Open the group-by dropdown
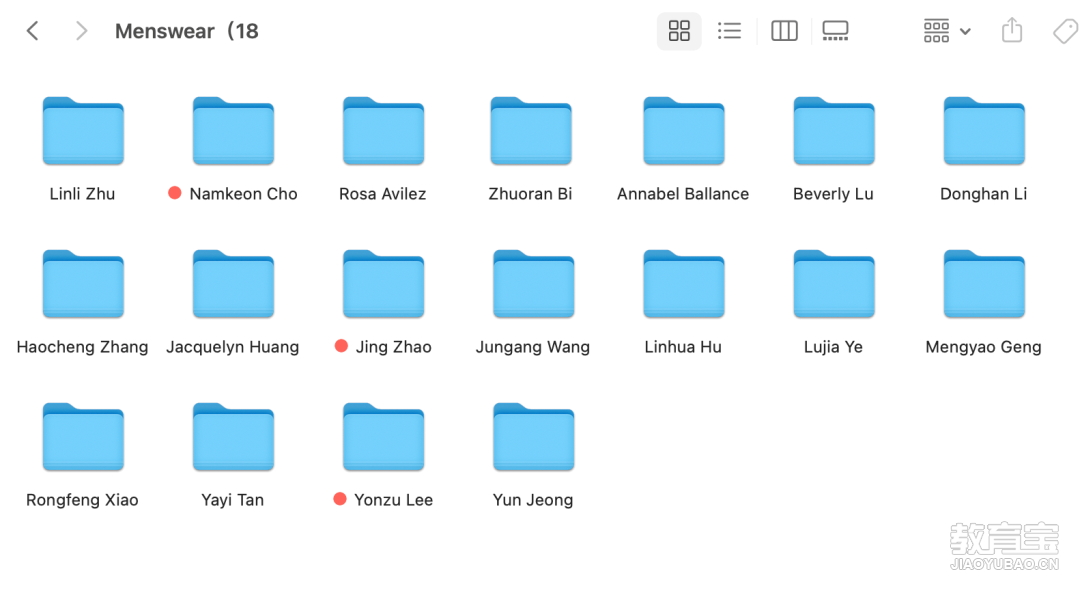Viewport: 1080px width, 593px height. coord(947,31)
